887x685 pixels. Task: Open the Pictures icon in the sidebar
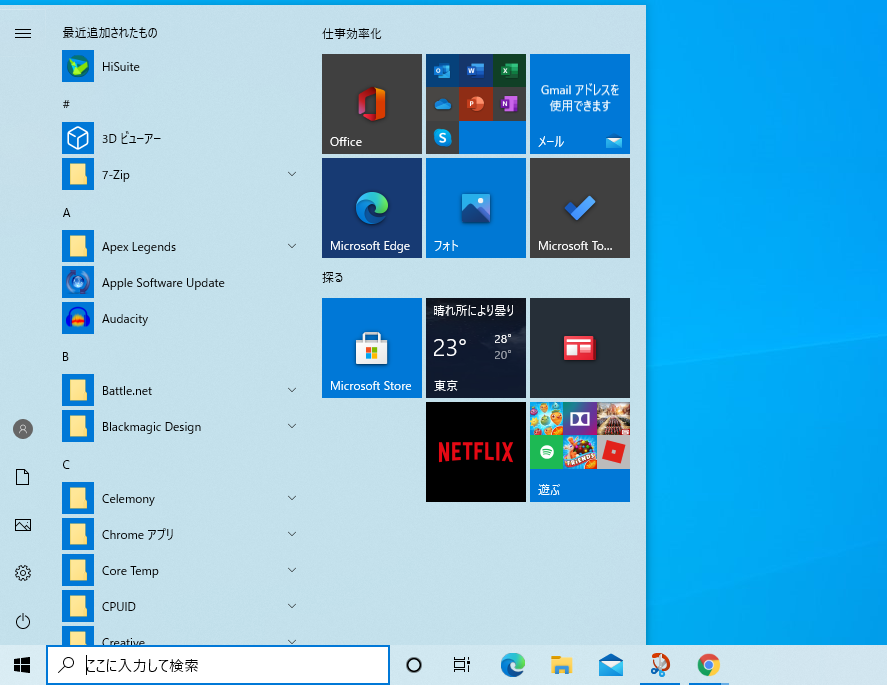click(22, 524)
